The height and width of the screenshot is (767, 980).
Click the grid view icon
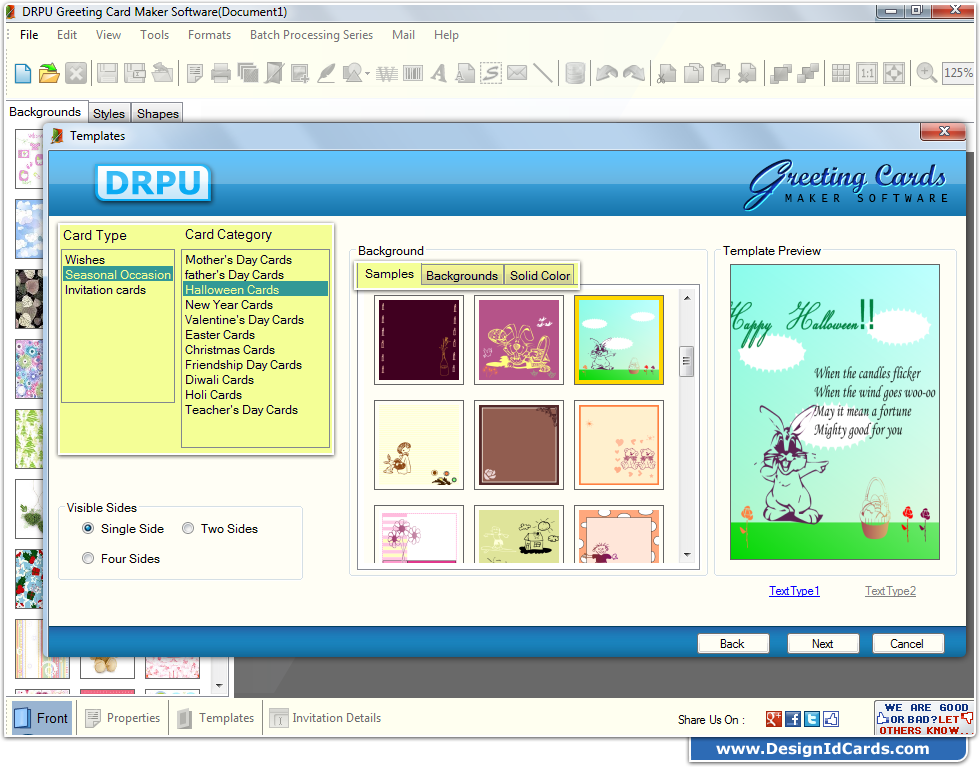tap(841, 74)
